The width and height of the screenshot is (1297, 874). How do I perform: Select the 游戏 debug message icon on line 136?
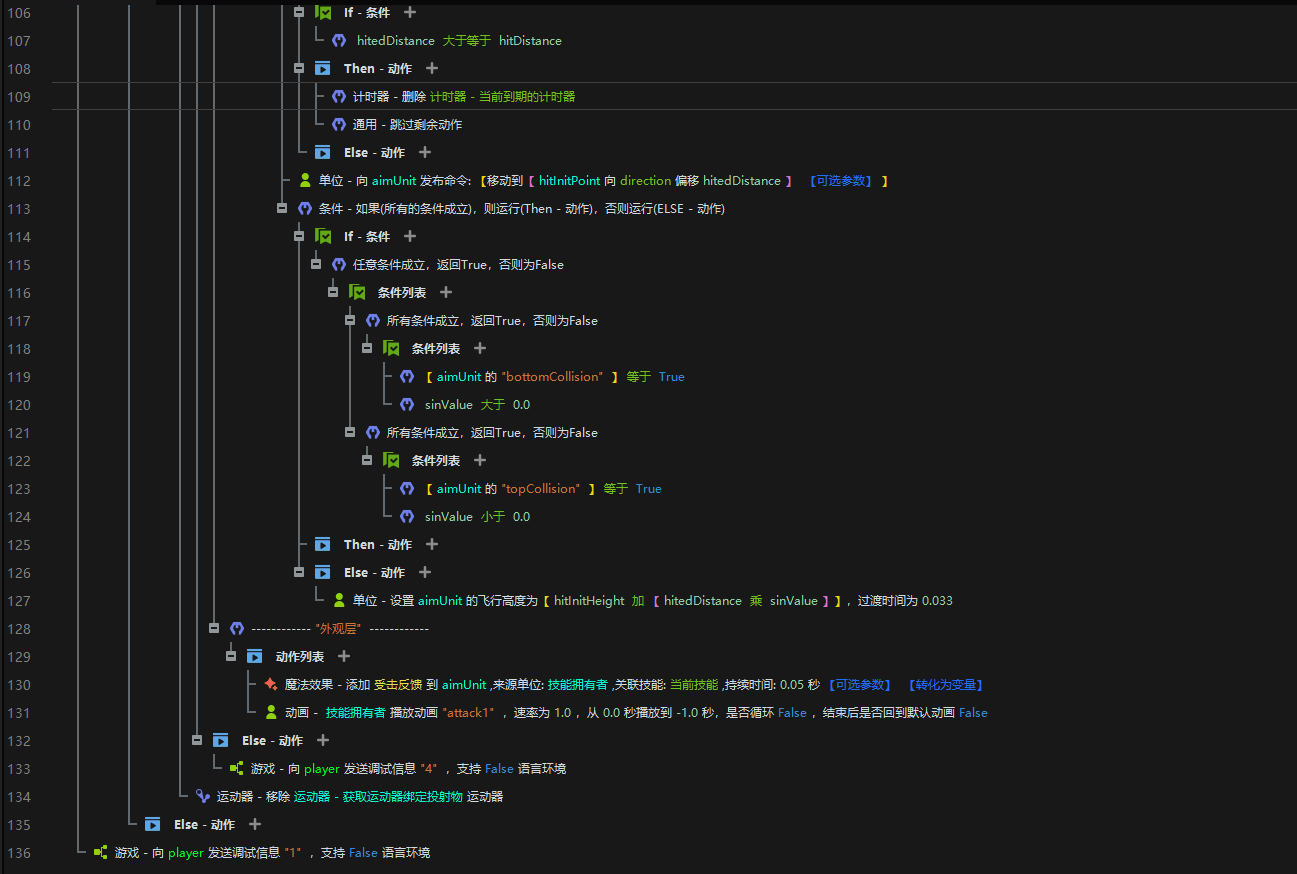click(x=101, y=853)
